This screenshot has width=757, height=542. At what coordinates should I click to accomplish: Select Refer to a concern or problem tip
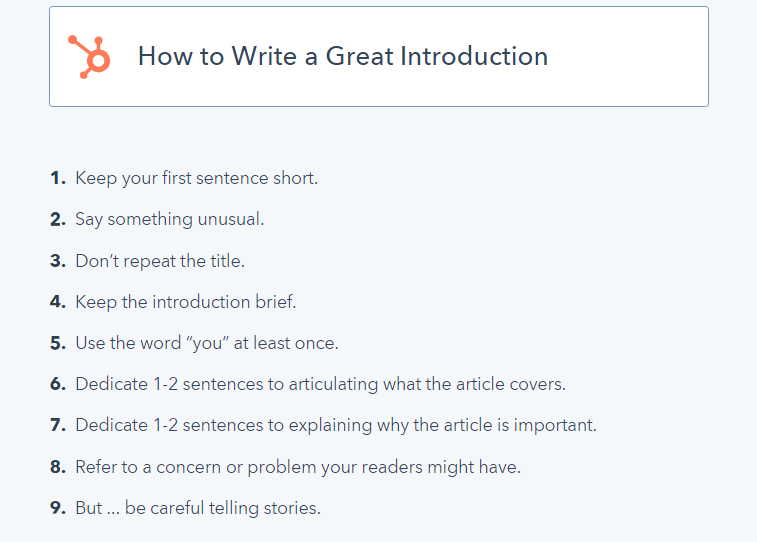point(298,467)
